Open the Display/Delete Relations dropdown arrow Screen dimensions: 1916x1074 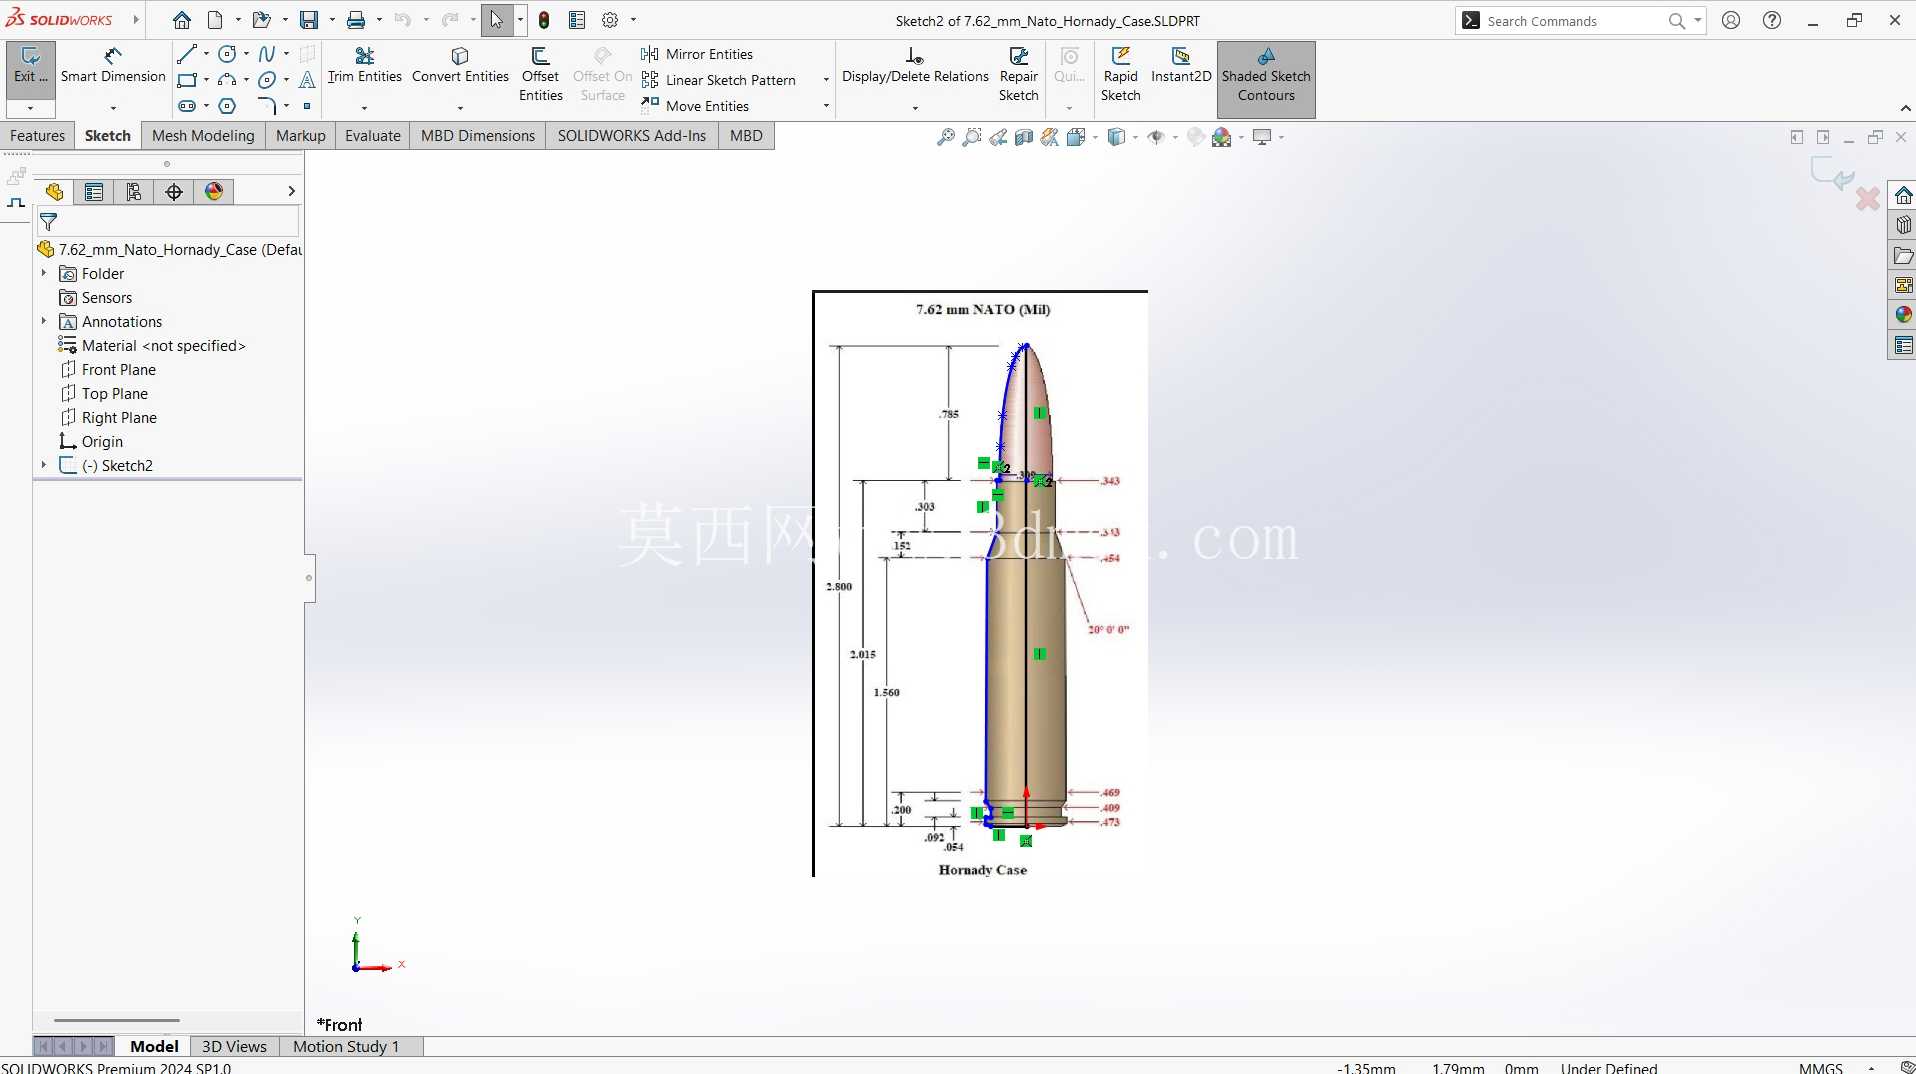tap(915, 107)
